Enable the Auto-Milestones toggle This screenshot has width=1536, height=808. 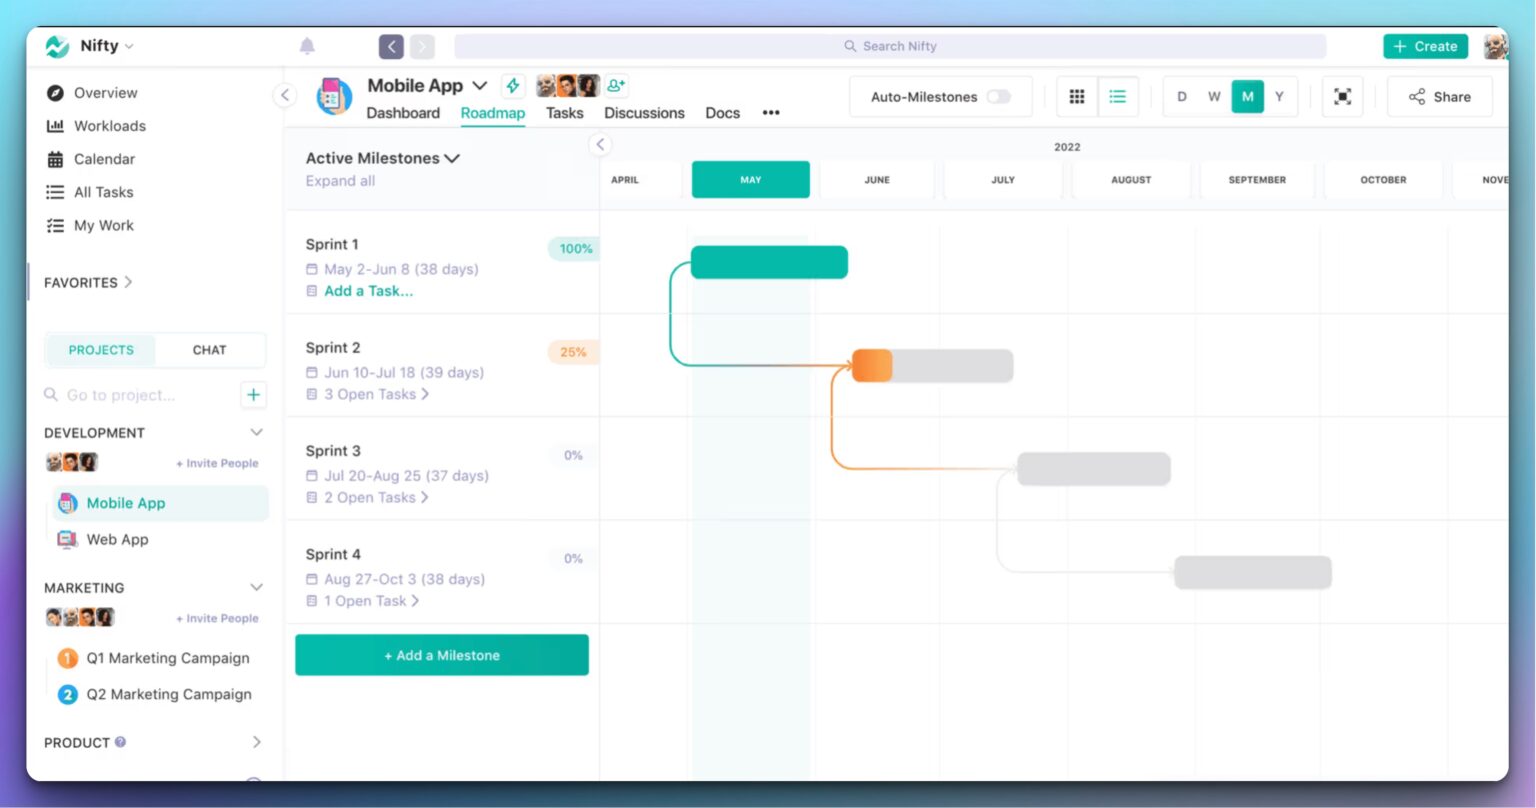tap(999, 96)
